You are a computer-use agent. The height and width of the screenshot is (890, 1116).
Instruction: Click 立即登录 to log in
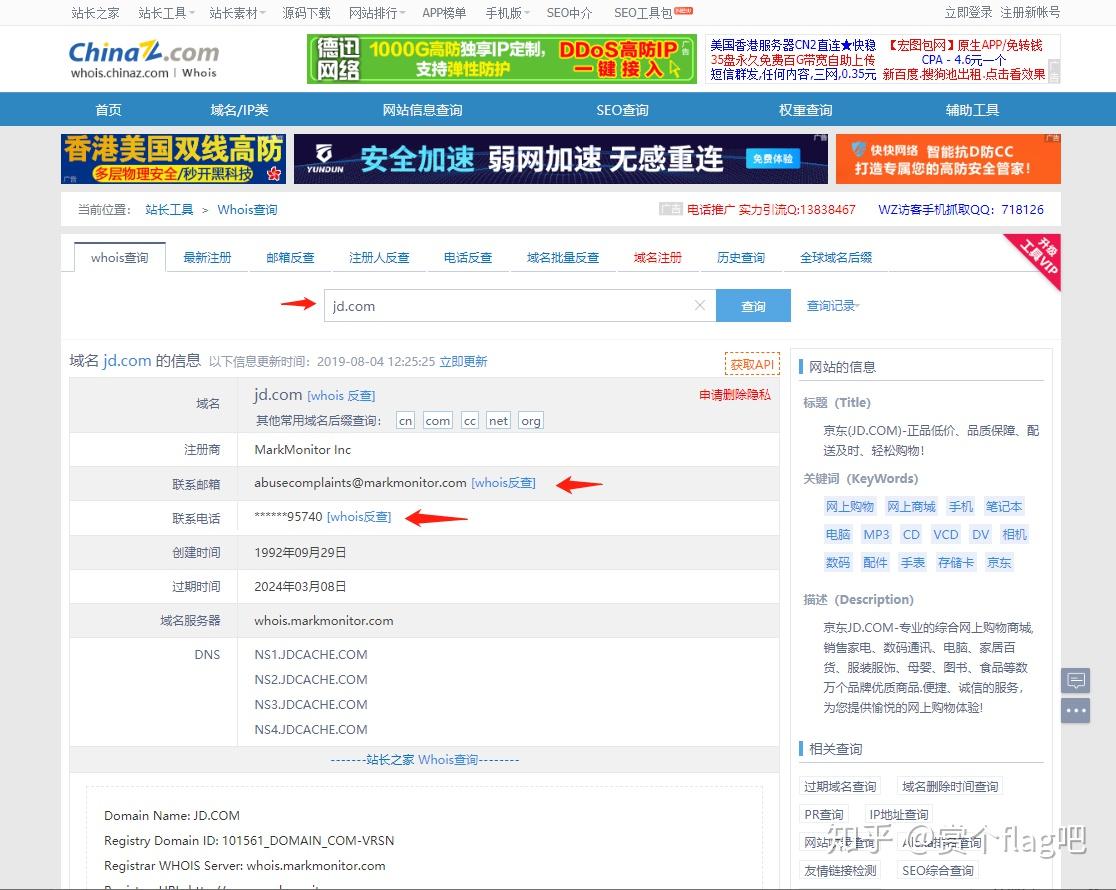(x=968, y=12)
